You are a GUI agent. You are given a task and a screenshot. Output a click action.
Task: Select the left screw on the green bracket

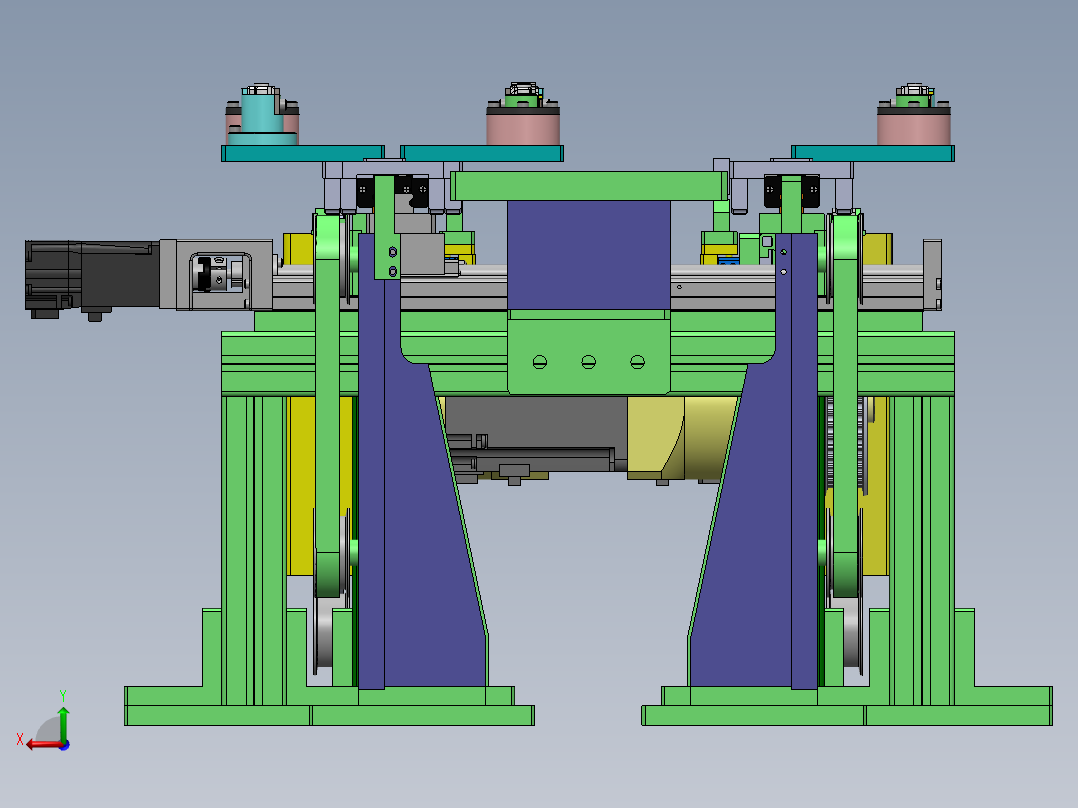tap(540, 362)
